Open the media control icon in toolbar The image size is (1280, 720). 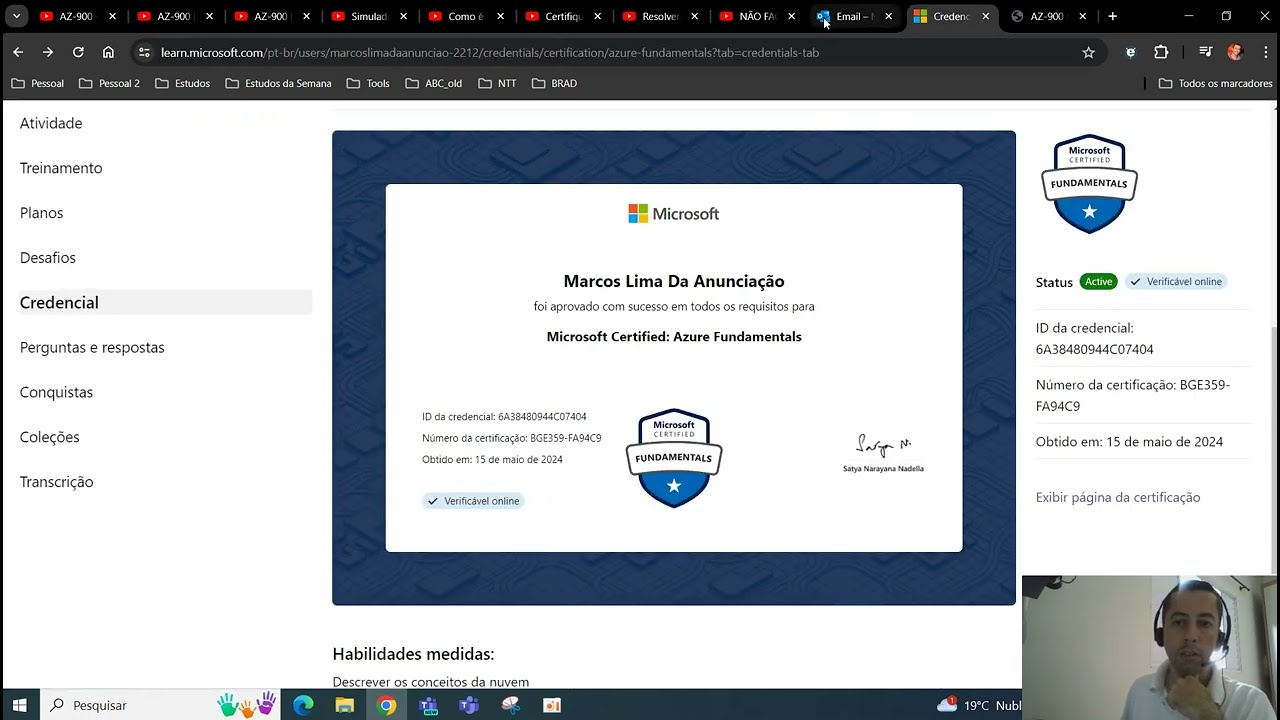click(x=1206, y=52)
